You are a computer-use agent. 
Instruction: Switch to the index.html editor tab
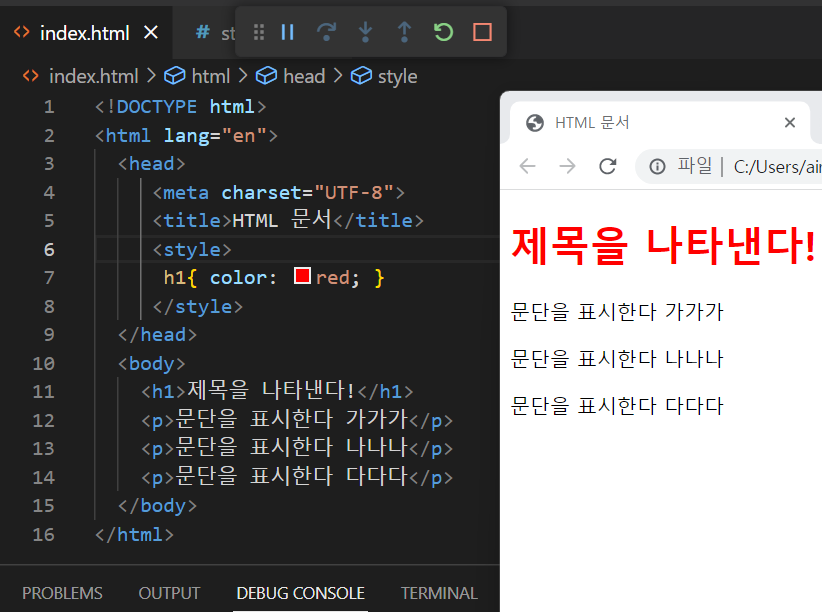point(84,34)
